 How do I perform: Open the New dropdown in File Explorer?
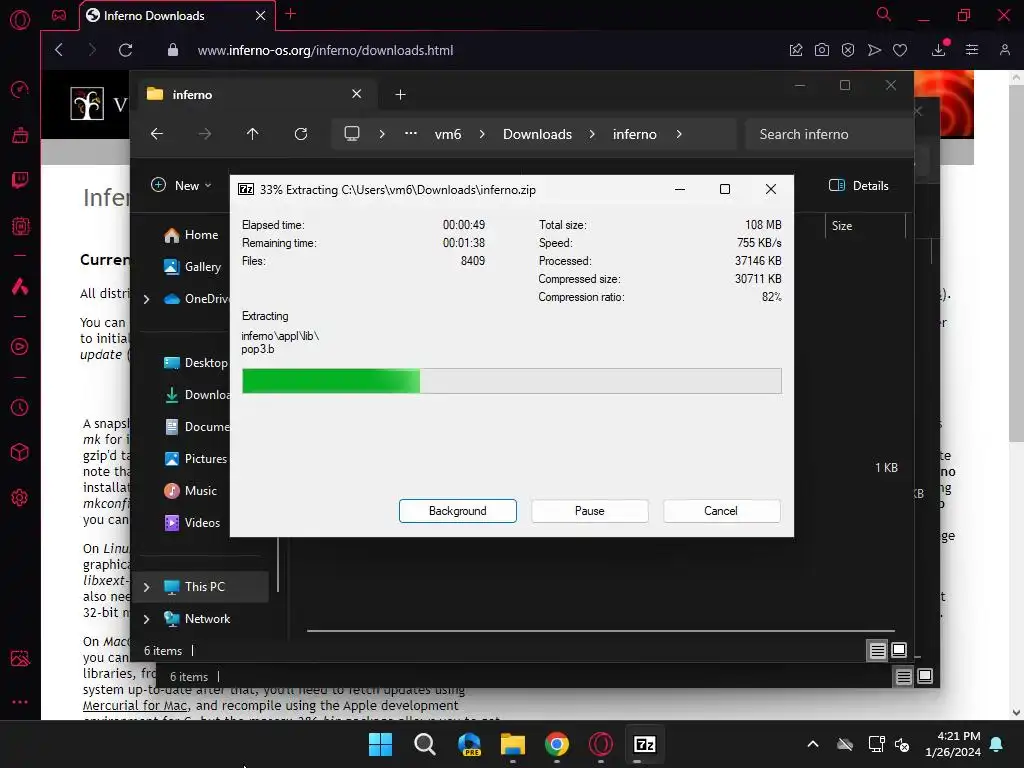point(181,185)
